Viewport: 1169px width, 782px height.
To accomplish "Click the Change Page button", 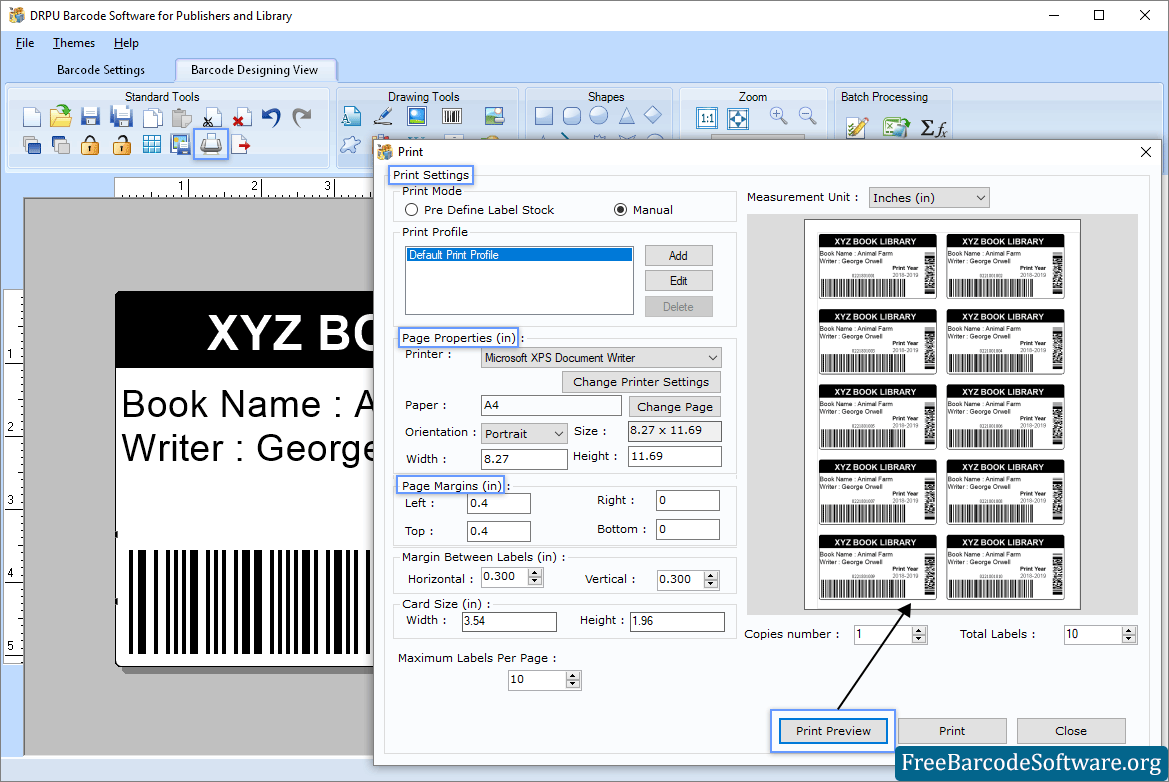I will [674, 407].
